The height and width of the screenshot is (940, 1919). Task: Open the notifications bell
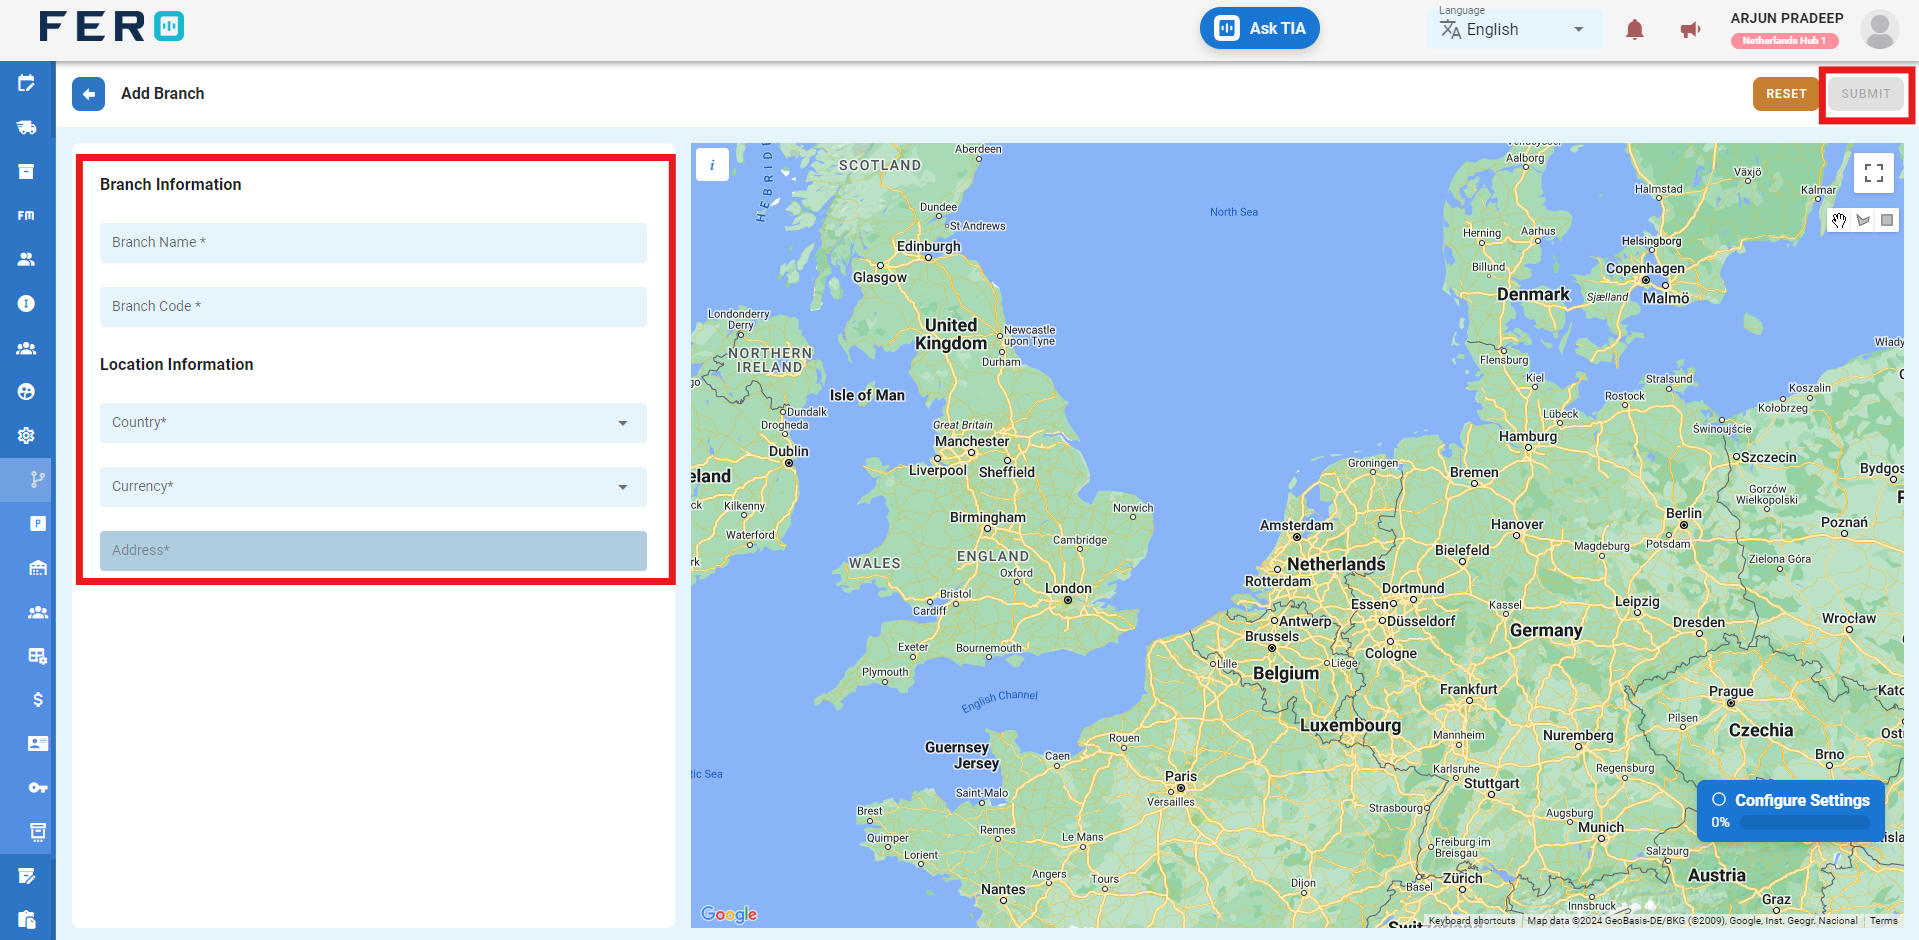[1634, 30]
